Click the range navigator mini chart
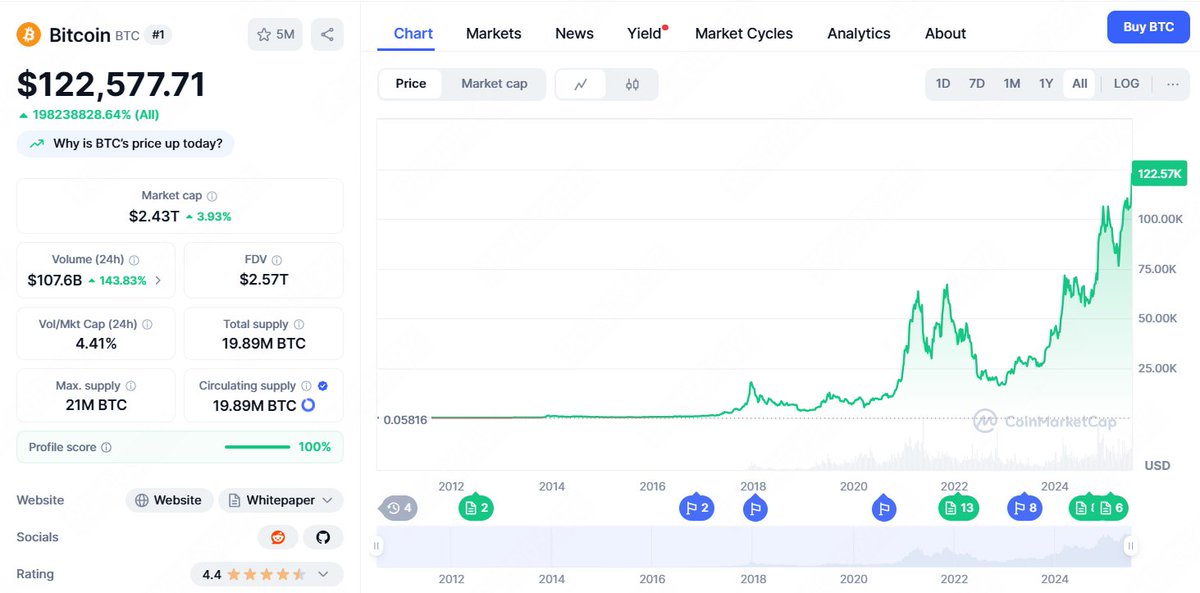The image size is (1200, 593). (754, 546)
